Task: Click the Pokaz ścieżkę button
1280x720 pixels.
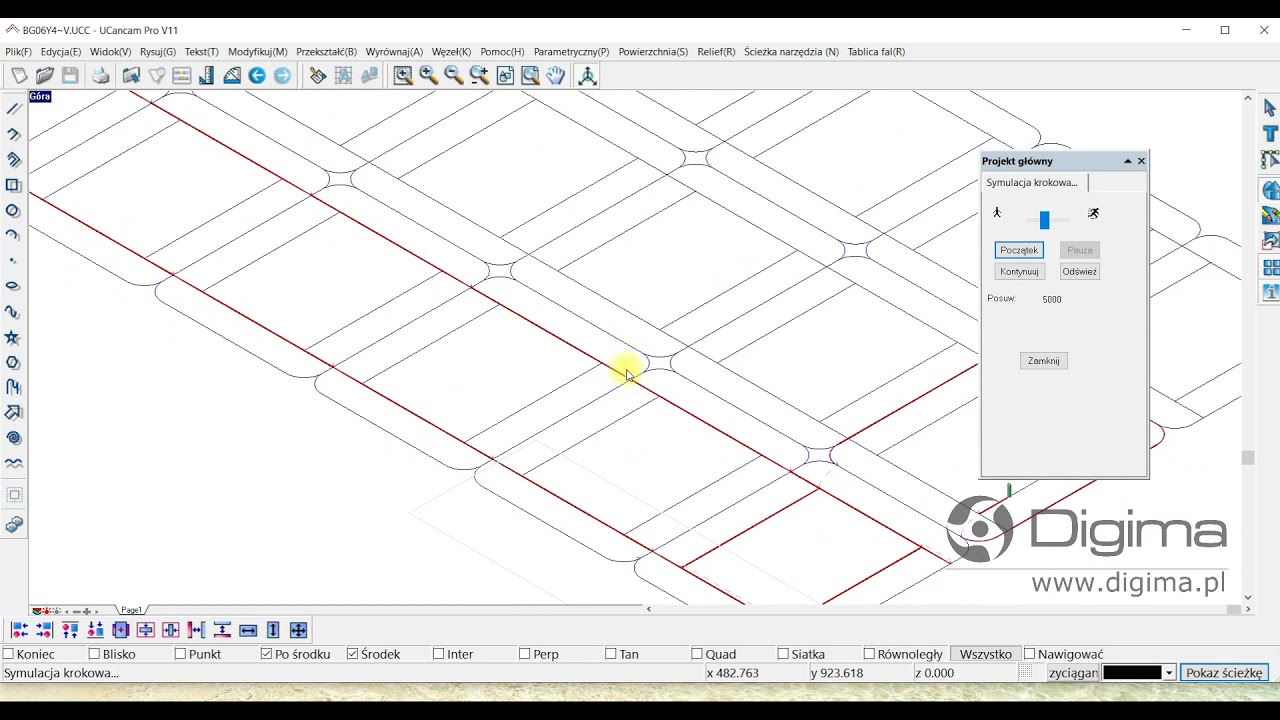Action: (x=1224, y=673)
